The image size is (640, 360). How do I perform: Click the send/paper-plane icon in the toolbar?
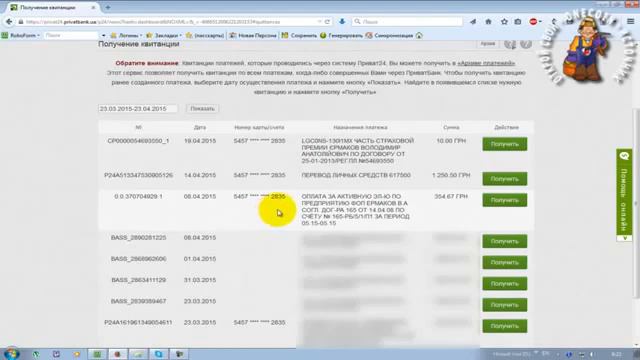[473, 22]
